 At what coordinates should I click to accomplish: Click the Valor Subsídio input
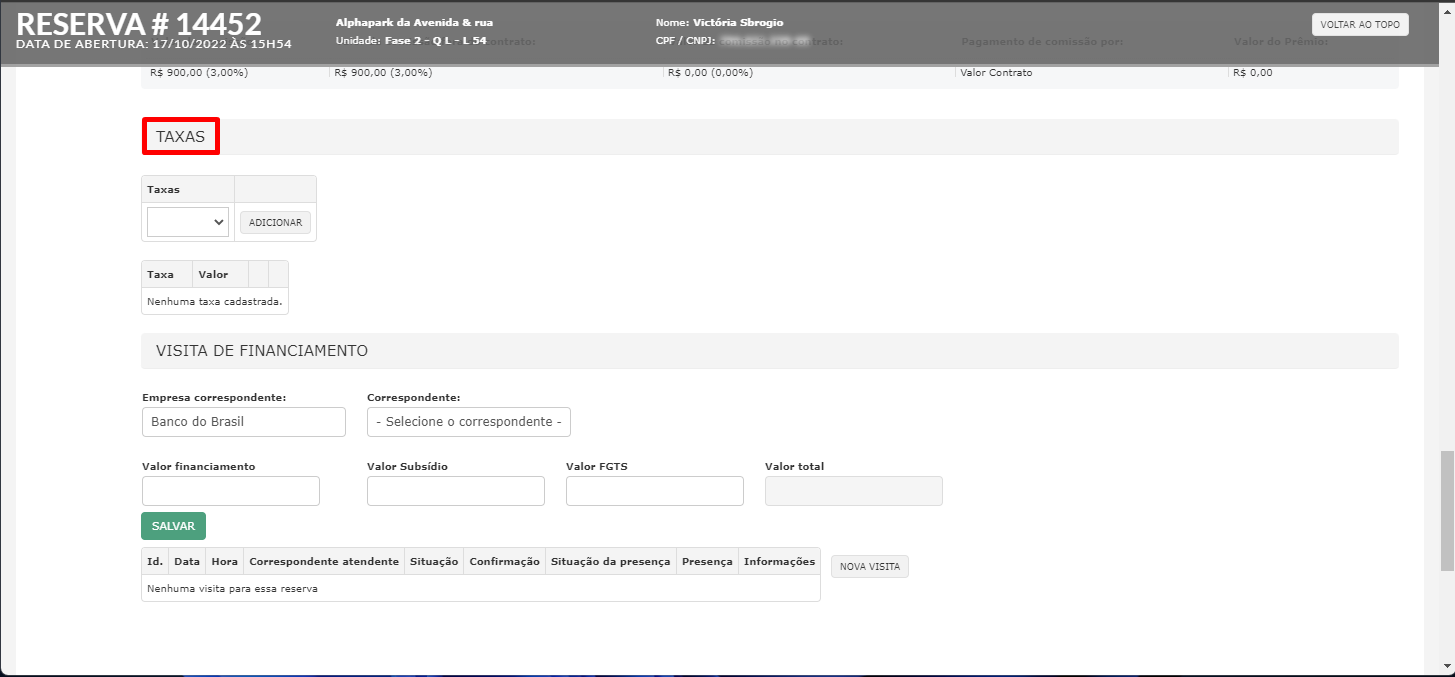point(456,491)
